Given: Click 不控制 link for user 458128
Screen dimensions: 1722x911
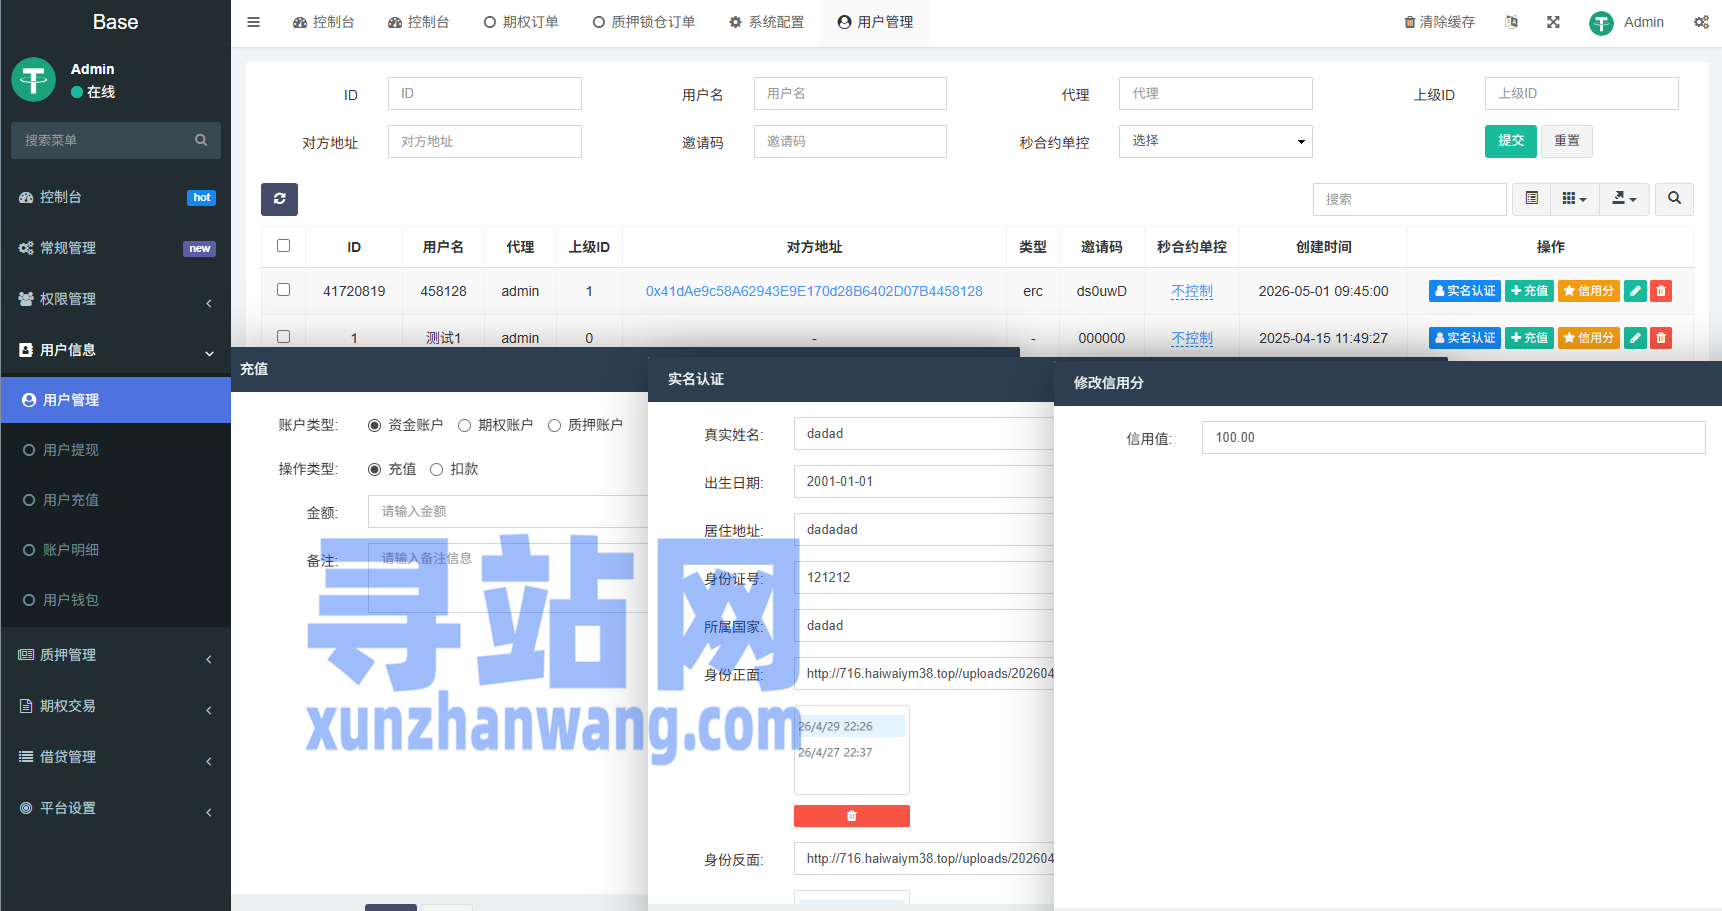Looking at the screenshot, I should coord(1191,291).
